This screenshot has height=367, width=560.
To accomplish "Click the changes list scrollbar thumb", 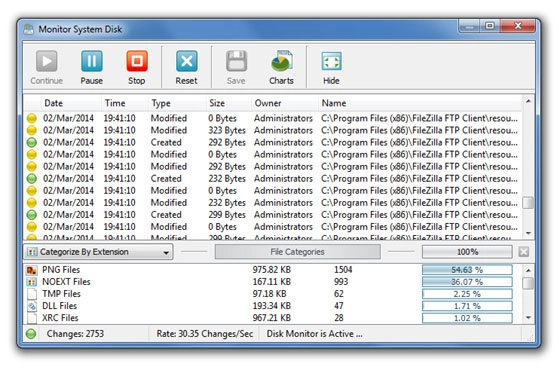I will pos(528,203).
